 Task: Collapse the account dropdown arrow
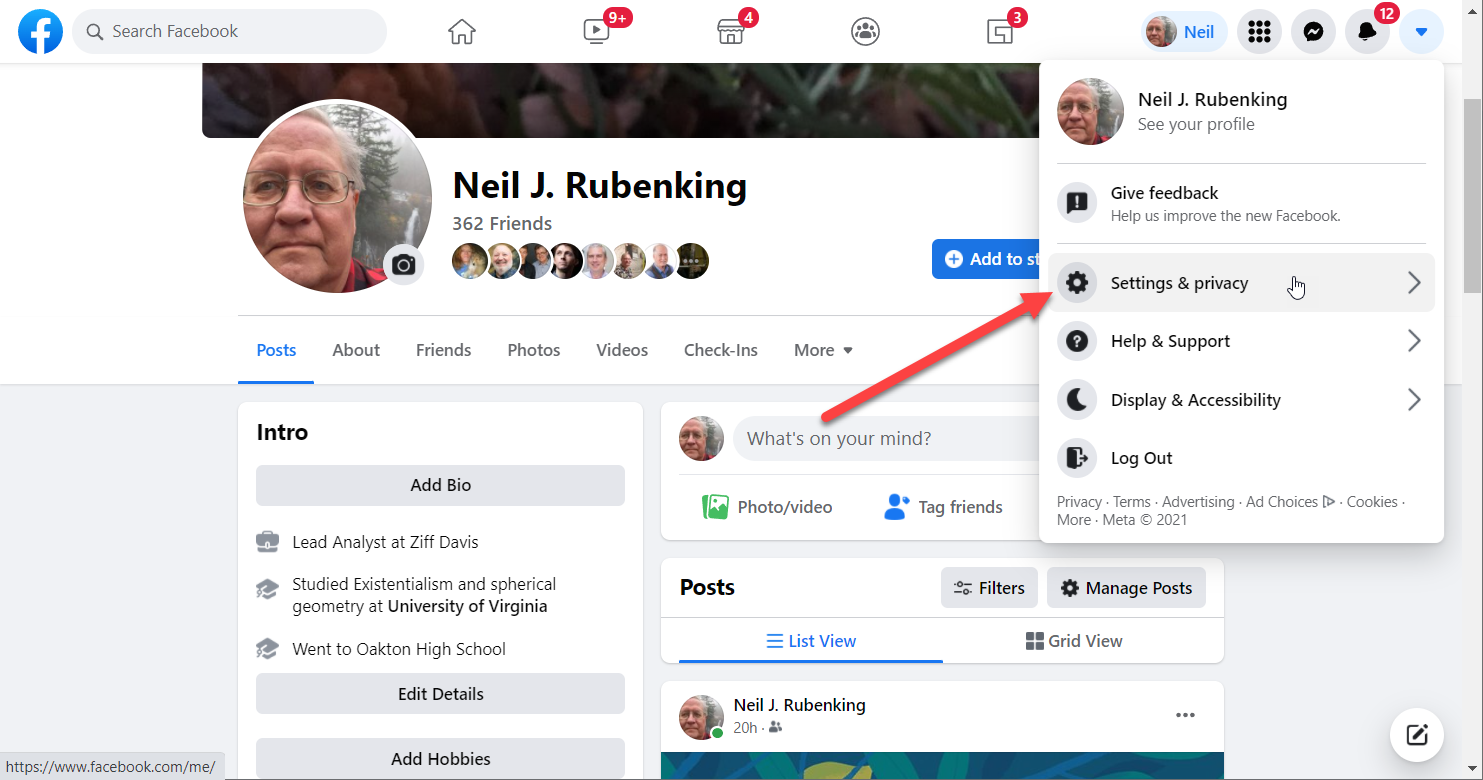click(1421, 32)
